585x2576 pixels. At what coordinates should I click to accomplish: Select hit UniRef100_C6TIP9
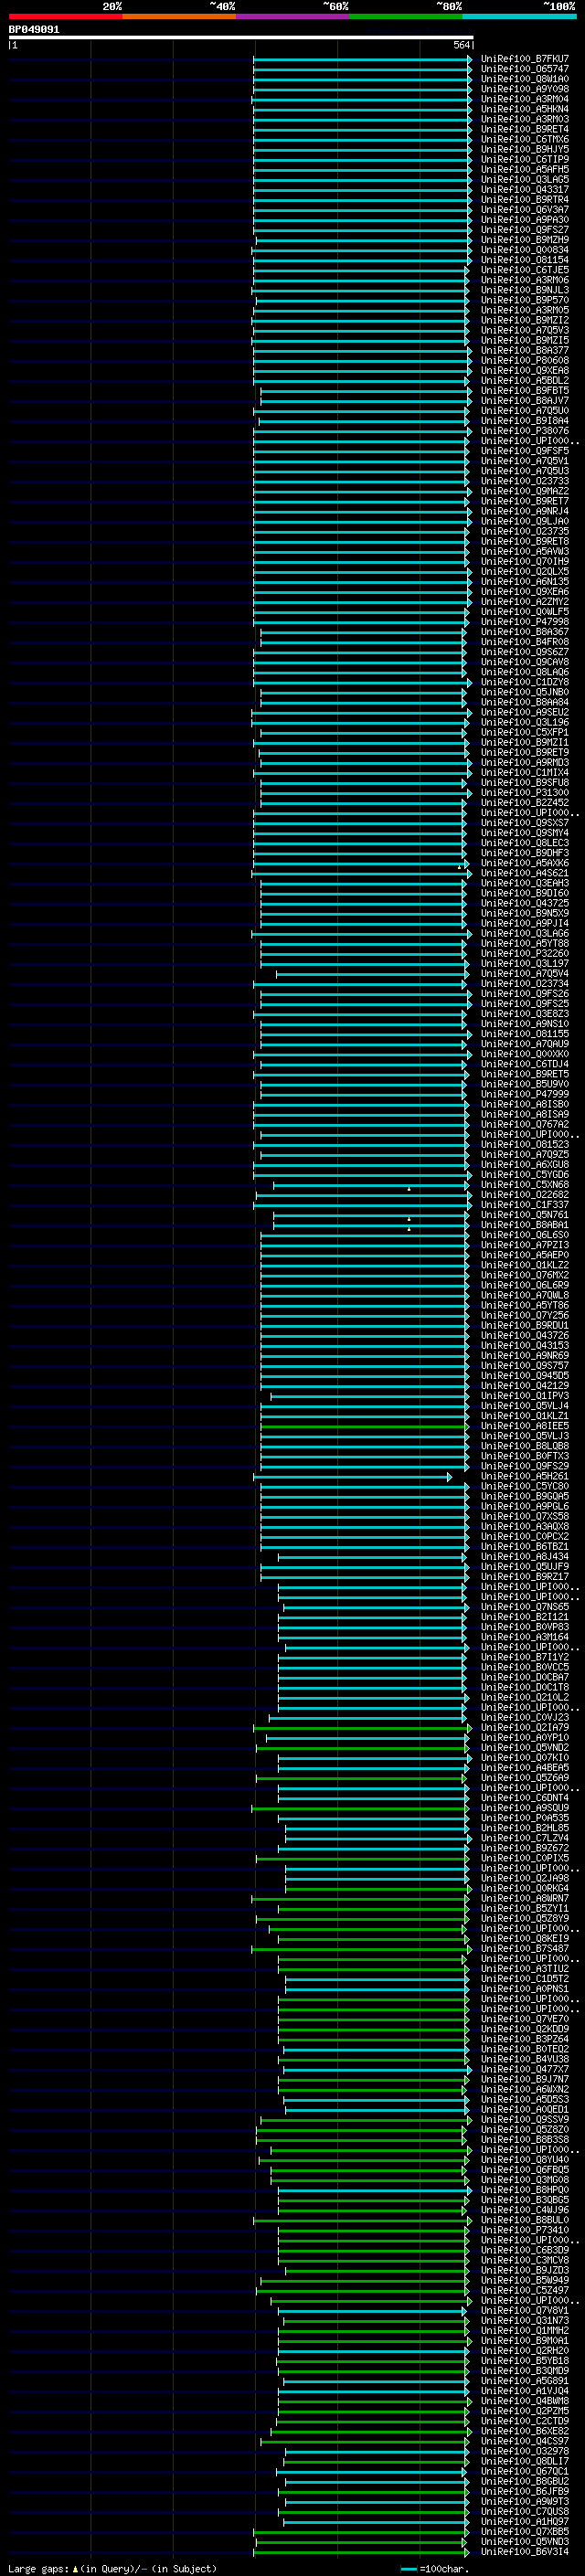[x=524, y=159]
